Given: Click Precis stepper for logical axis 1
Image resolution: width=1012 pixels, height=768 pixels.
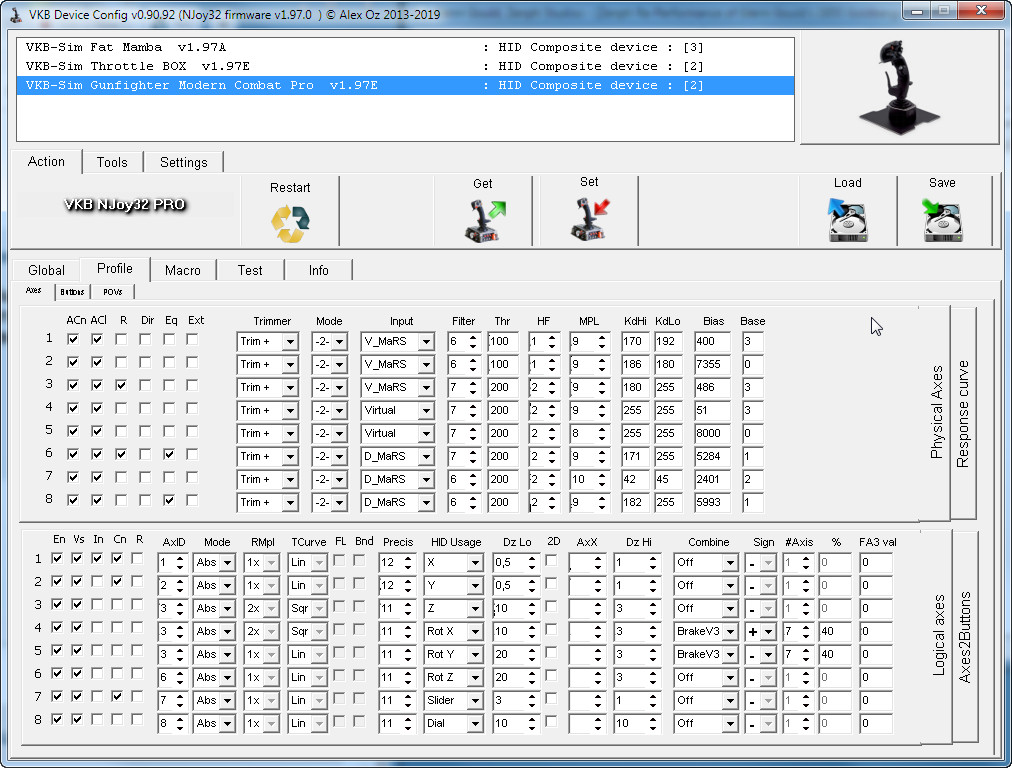Looking at the screenshot, I should pos(408,563).
